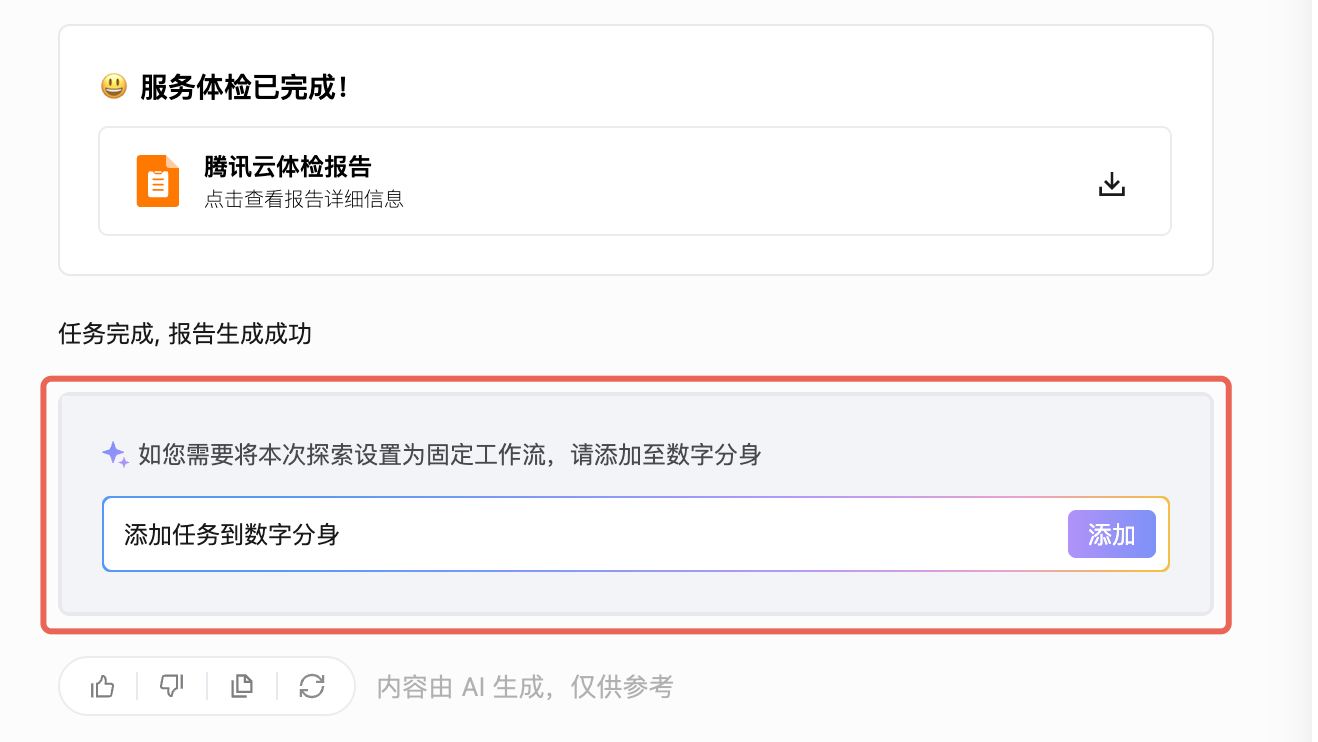Click the 内容由 AI 生成 disclaimer text
The height and width of the screenshot is (742, 1318).
coord(525,687)
